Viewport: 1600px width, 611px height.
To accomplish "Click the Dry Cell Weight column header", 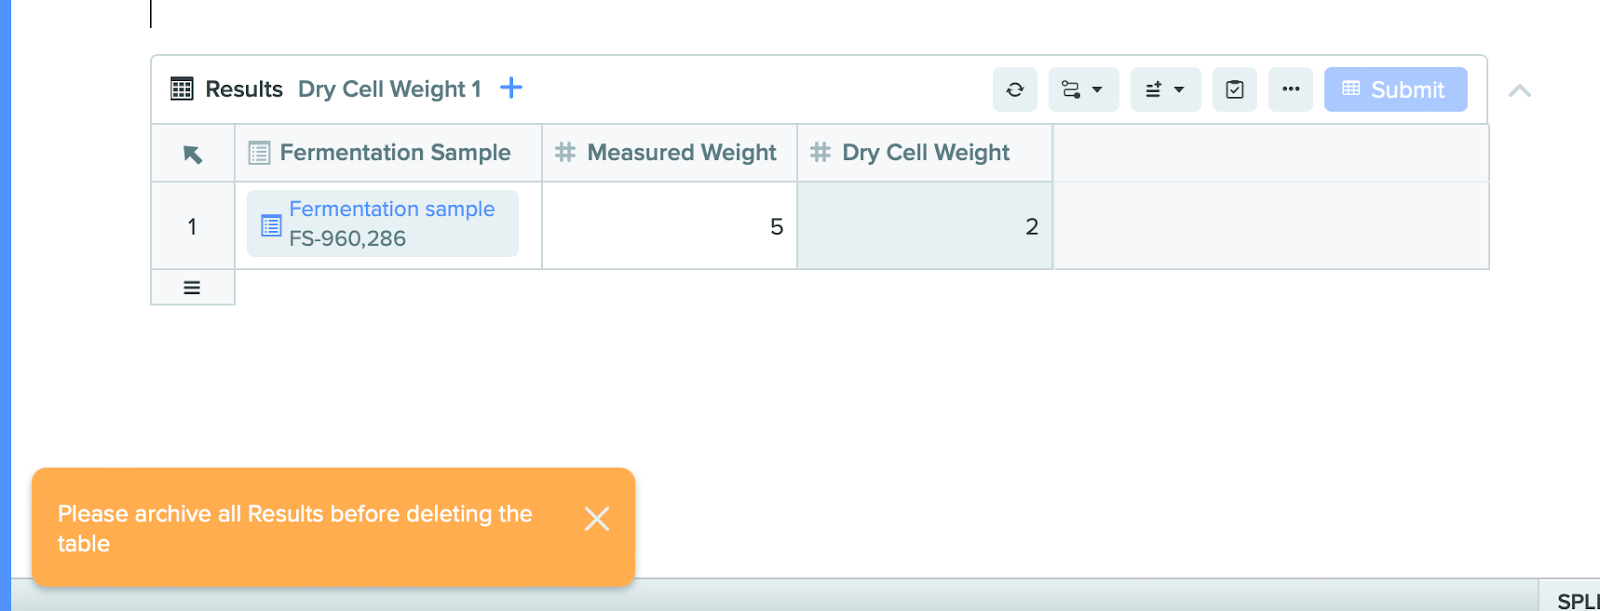I will coord(925,153).
